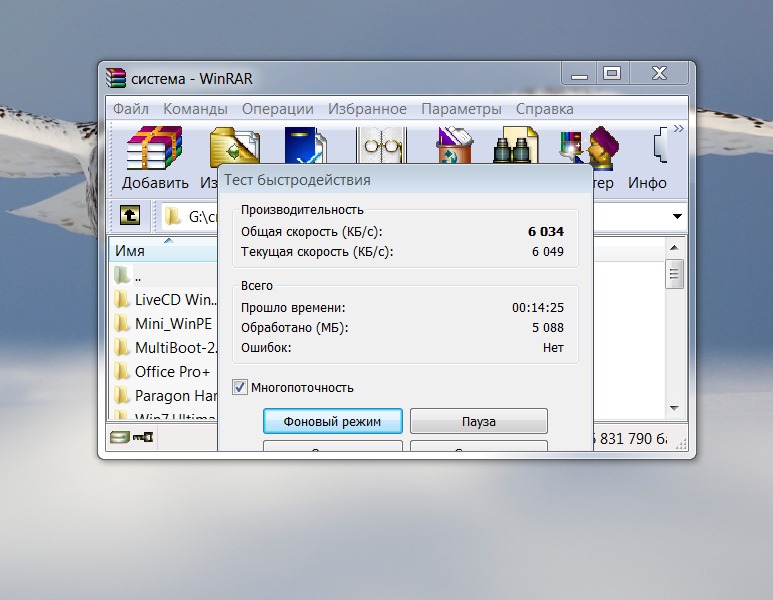Click the file list scroll down arrow

[674, 408]
